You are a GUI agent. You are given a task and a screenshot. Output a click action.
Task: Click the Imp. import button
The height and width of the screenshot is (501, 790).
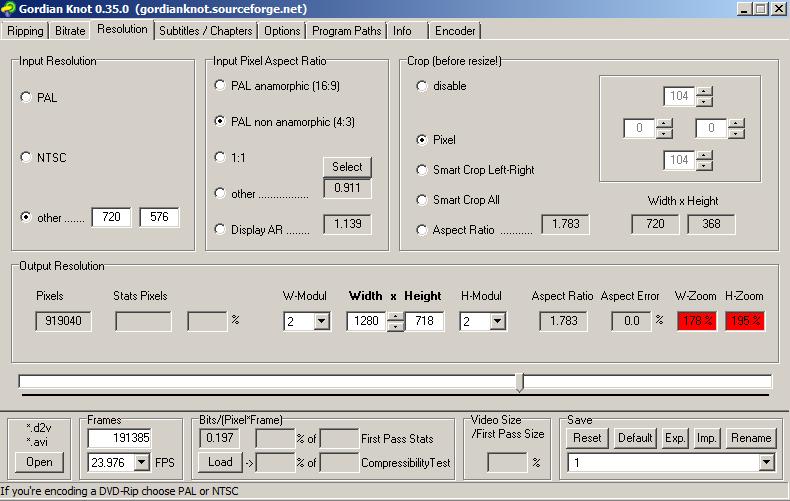coord(706,438)
